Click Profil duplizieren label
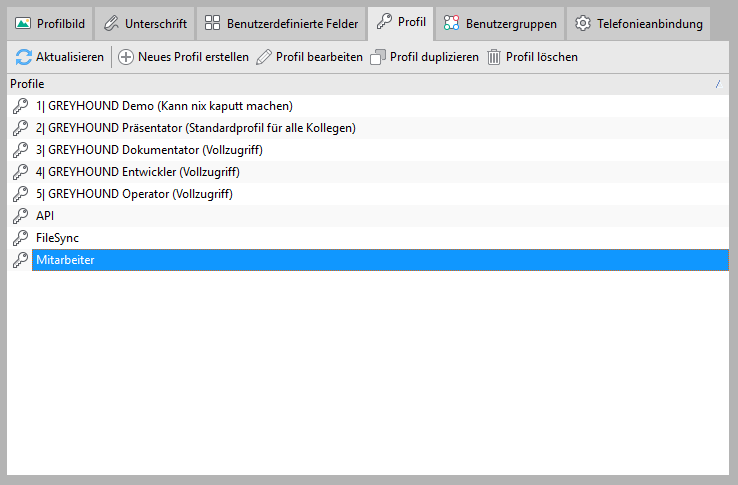The height and width of the screenshot is (485, 738). [x=434, y=57]
